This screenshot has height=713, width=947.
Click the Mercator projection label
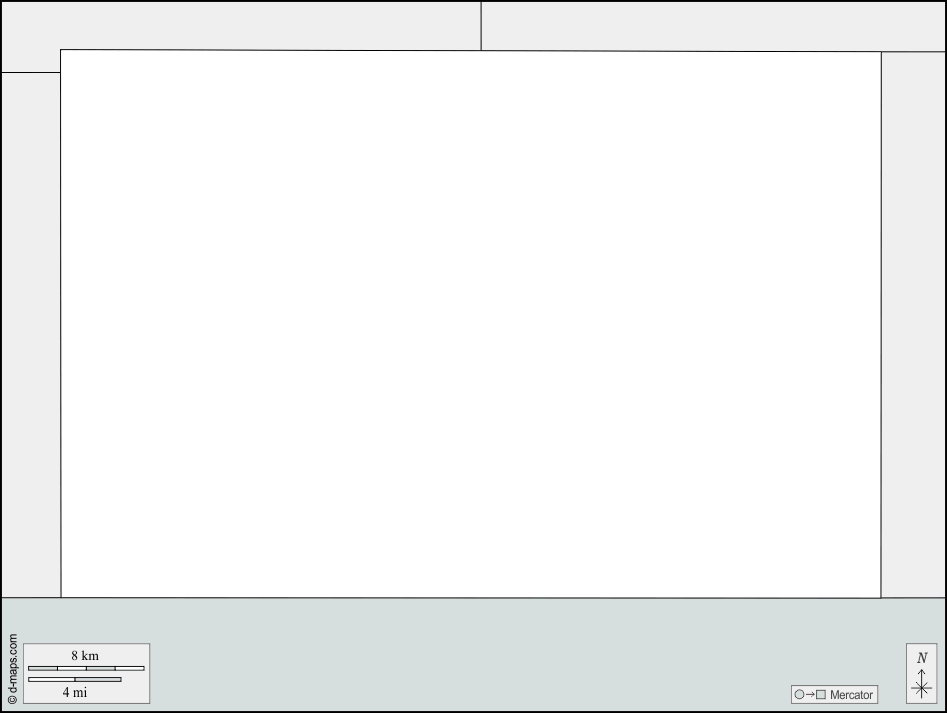tap(851, 695)
